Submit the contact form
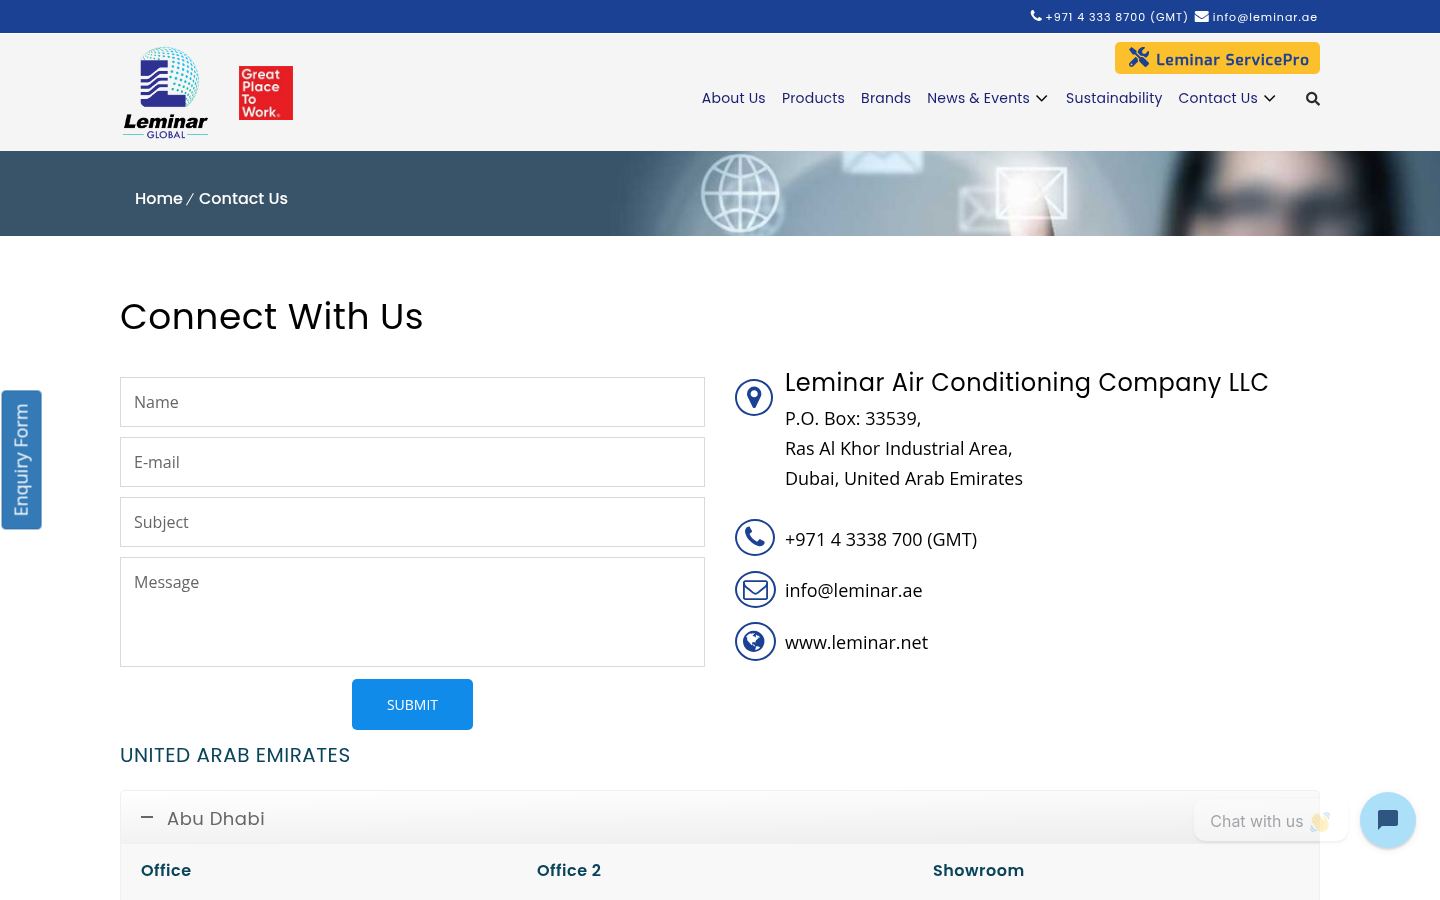Screen dimensions: 1440x900 pyautogui.click(x=412, y=704)
